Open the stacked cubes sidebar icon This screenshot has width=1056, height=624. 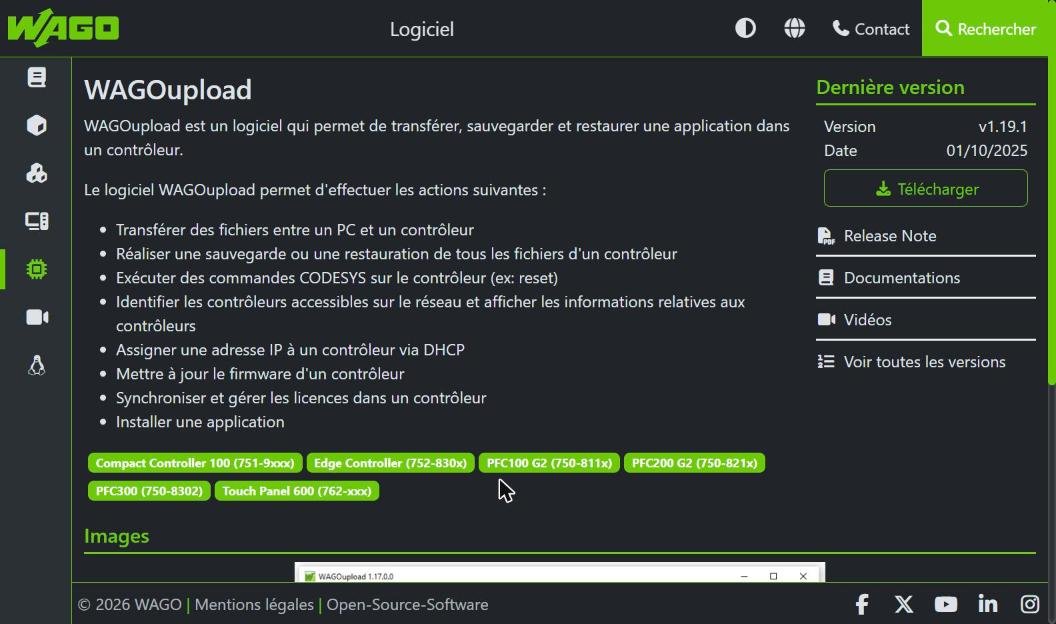(36, 173)
